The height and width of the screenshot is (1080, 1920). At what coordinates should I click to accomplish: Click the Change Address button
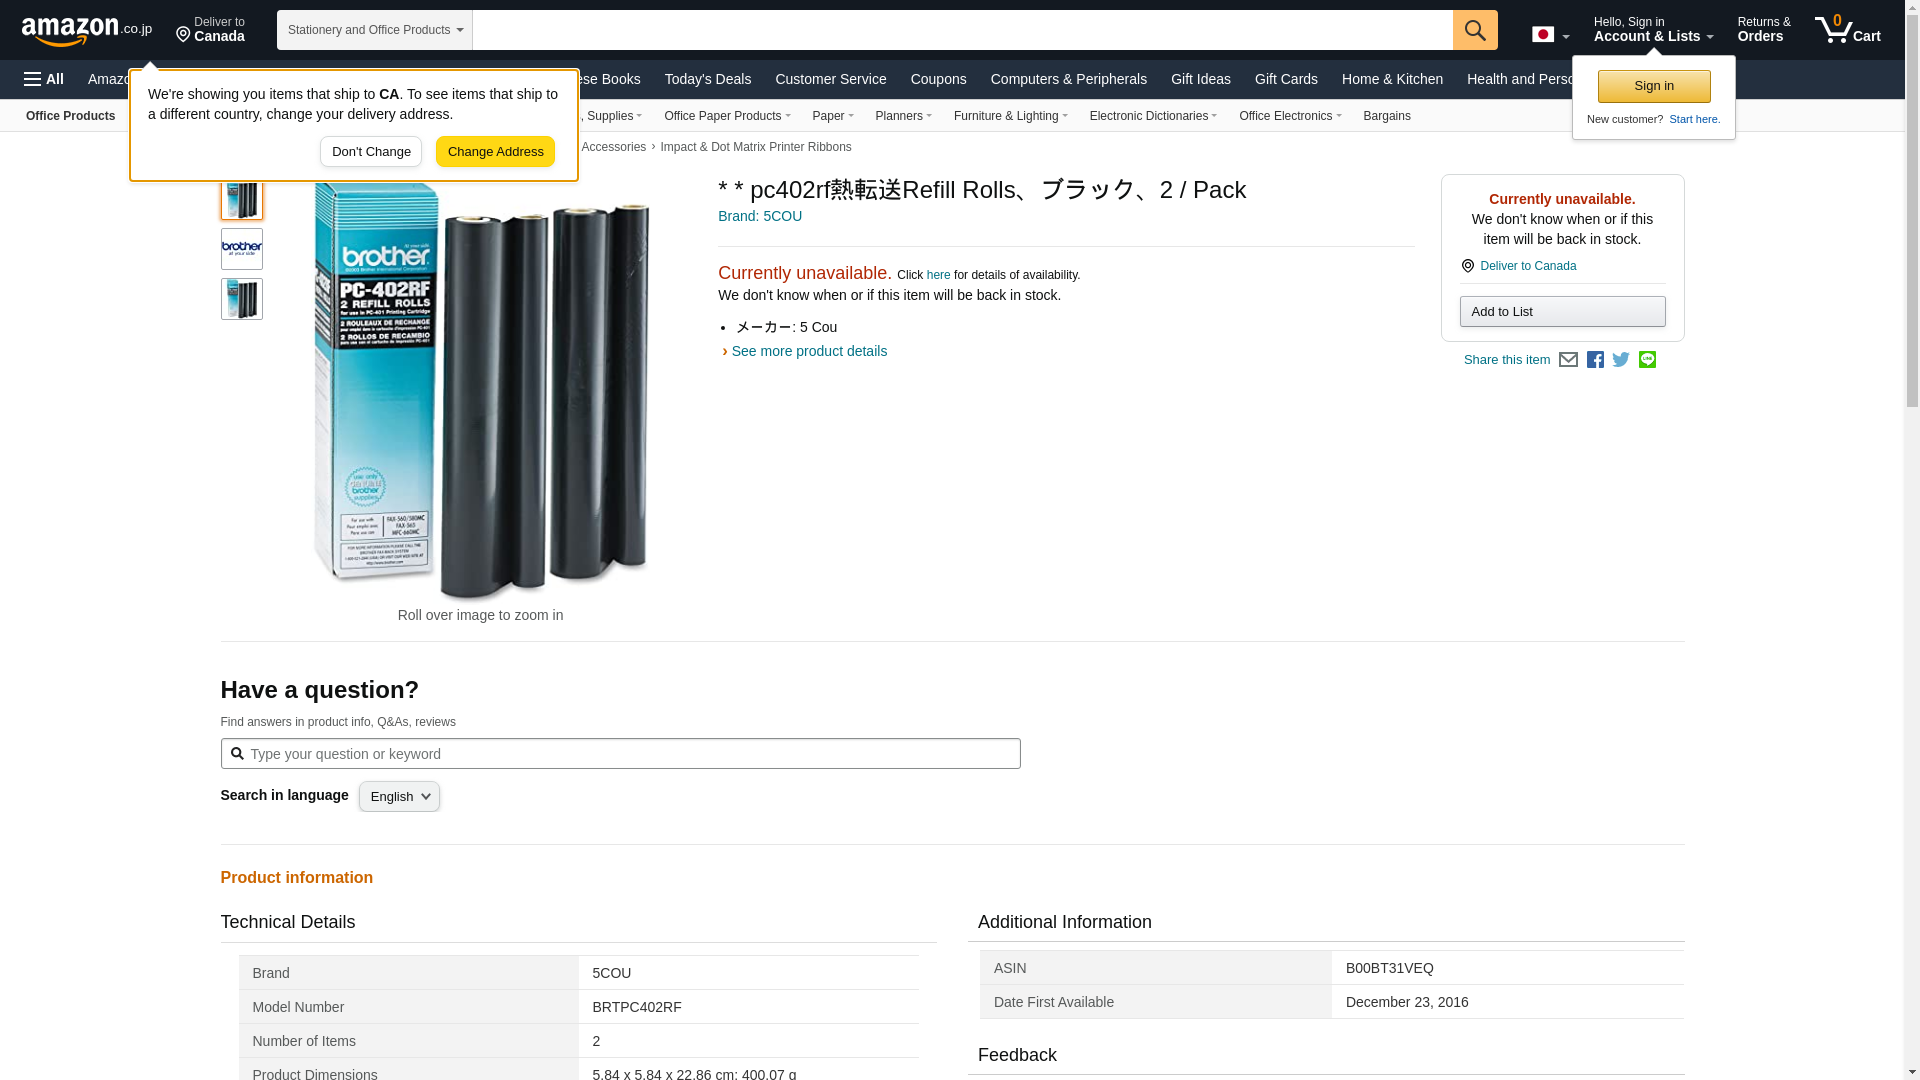pos(495,152)
